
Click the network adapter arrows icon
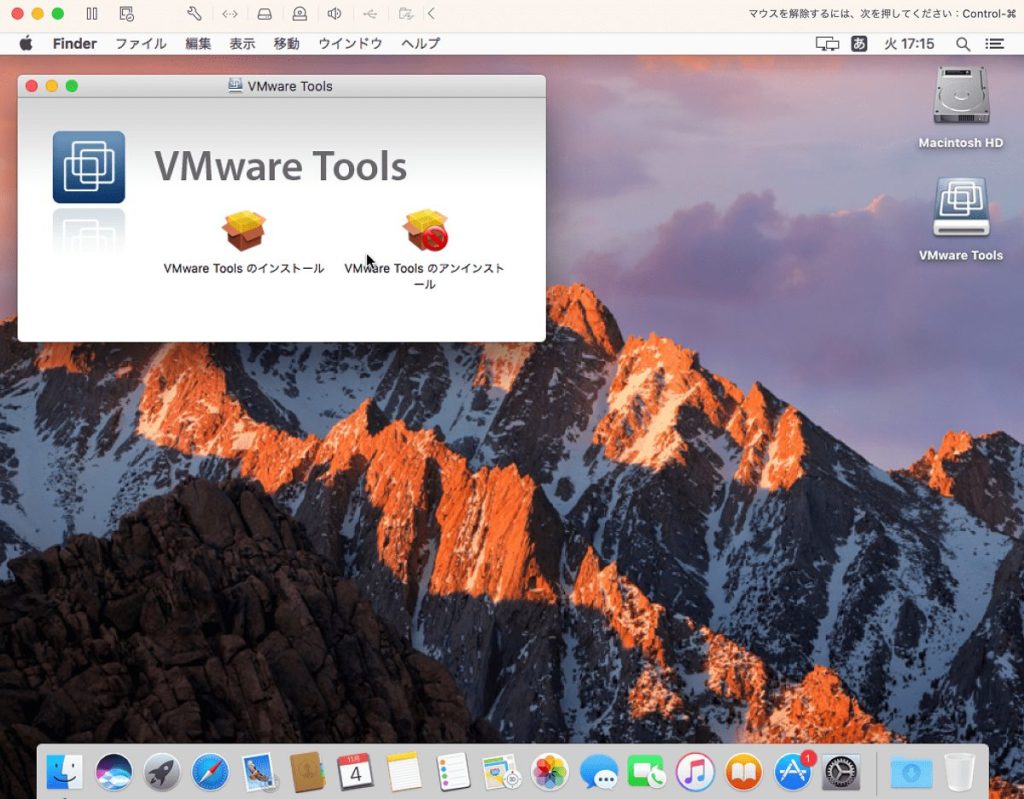[229, 14]
